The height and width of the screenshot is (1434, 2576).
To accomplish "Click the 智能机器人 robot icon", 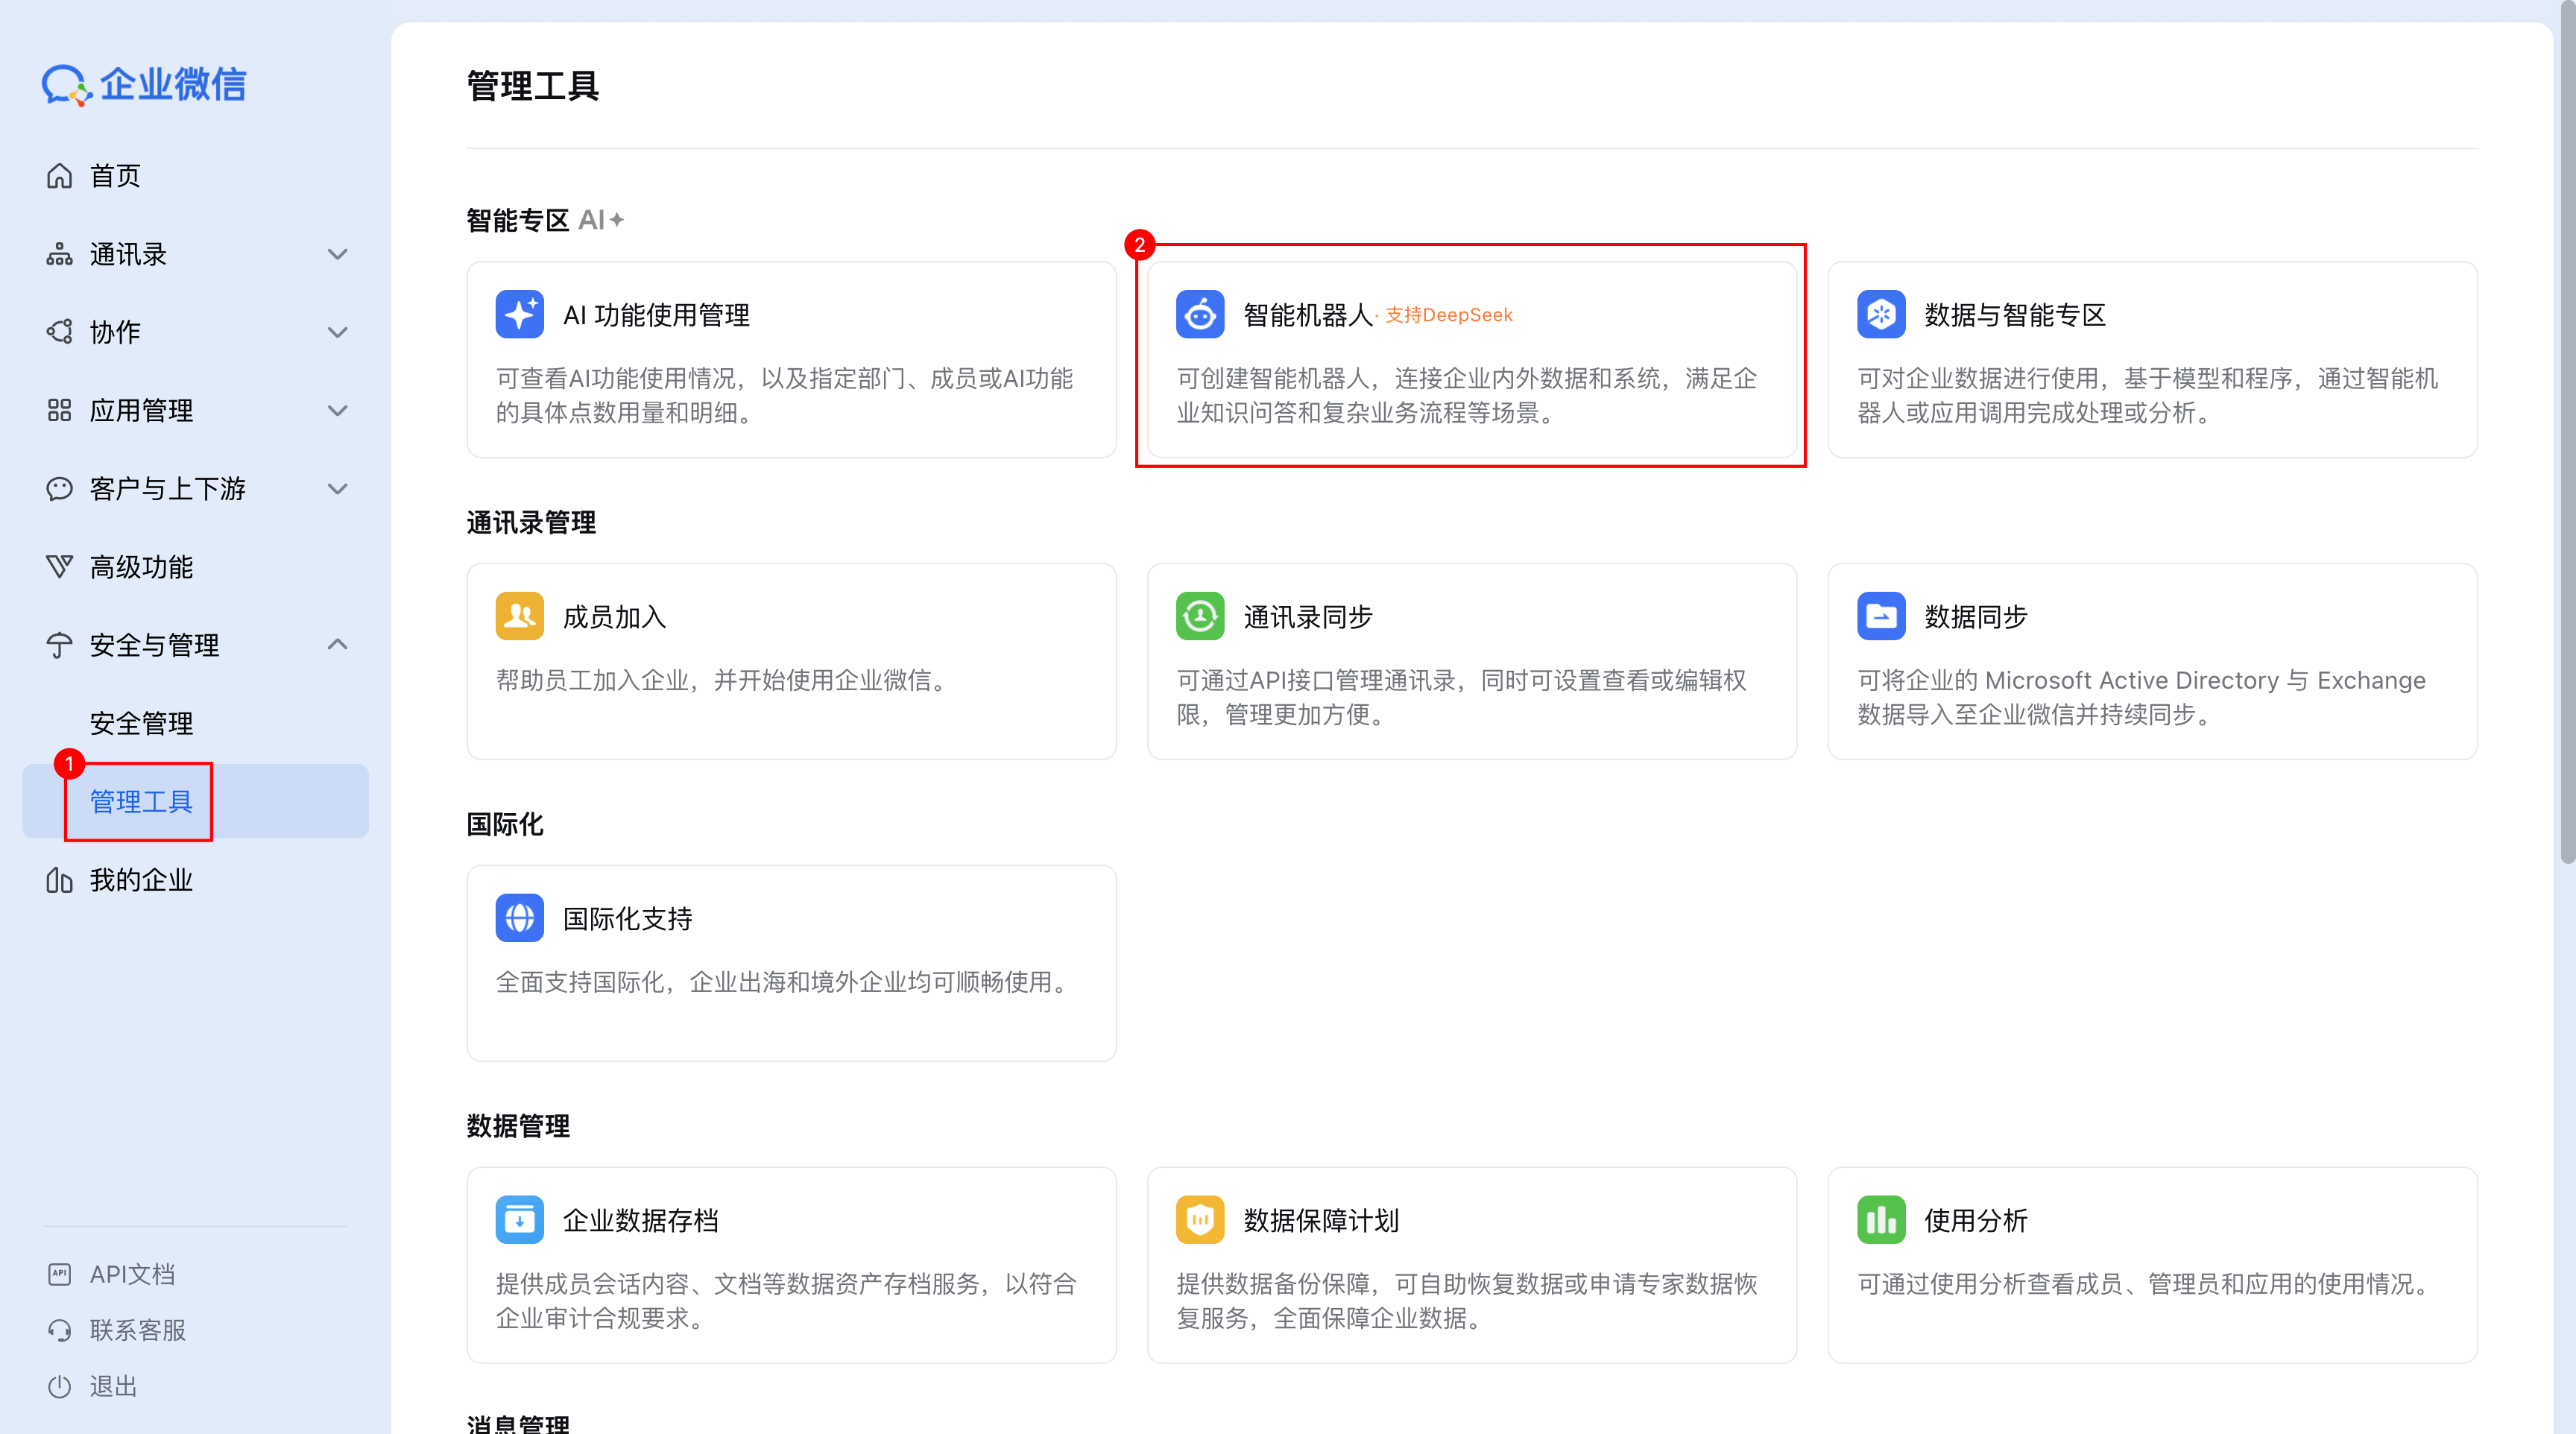I will [1200, 315].
